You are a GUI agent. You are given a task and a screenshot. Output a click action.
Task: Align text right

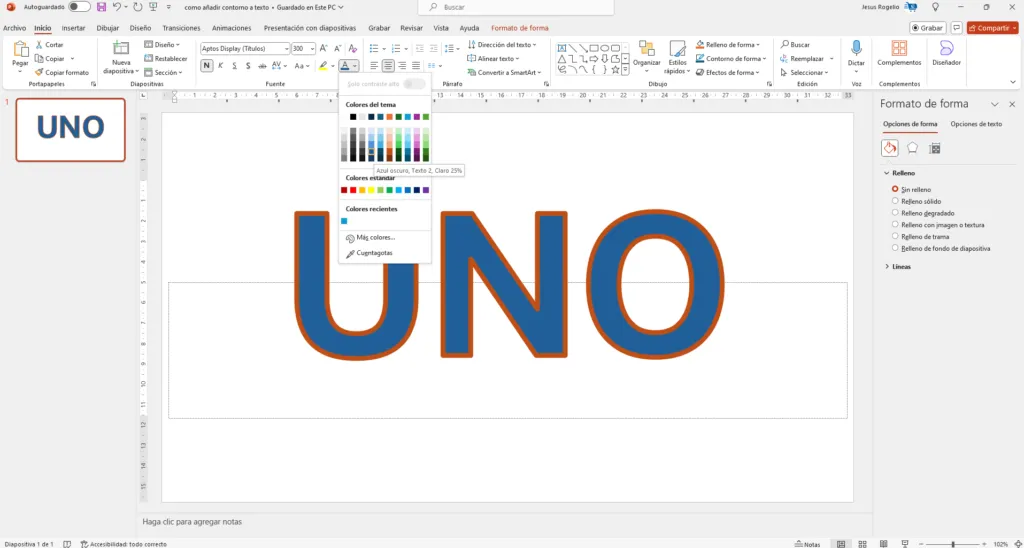402,65
